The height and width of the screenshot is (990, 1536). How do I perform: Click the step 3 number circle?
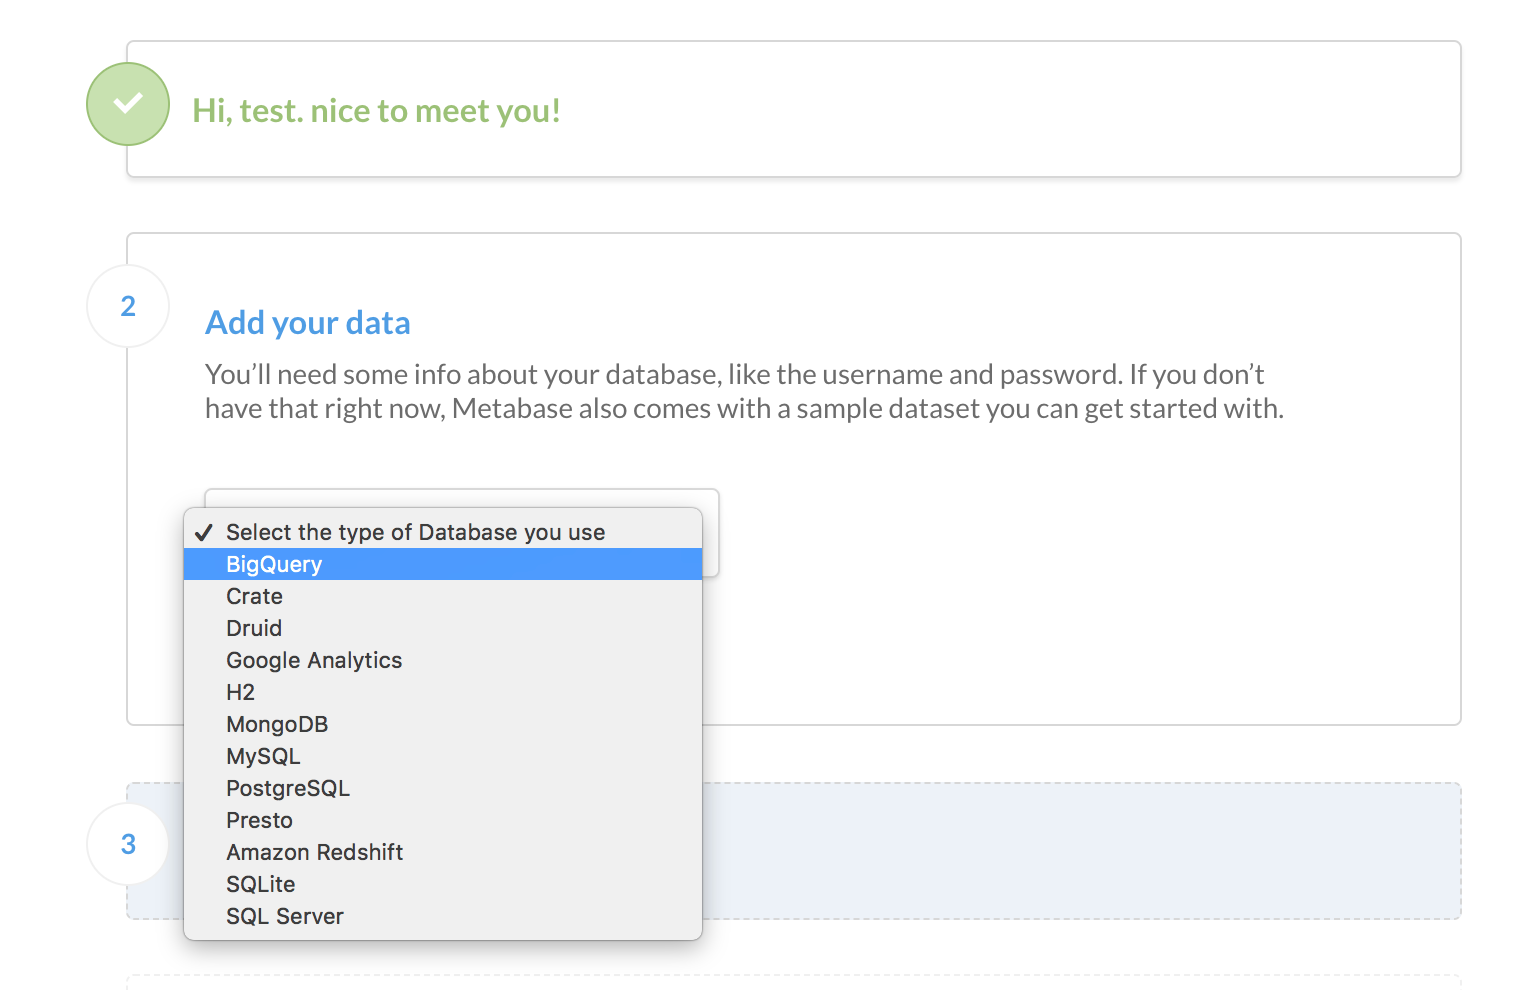[x=128, y=844]
